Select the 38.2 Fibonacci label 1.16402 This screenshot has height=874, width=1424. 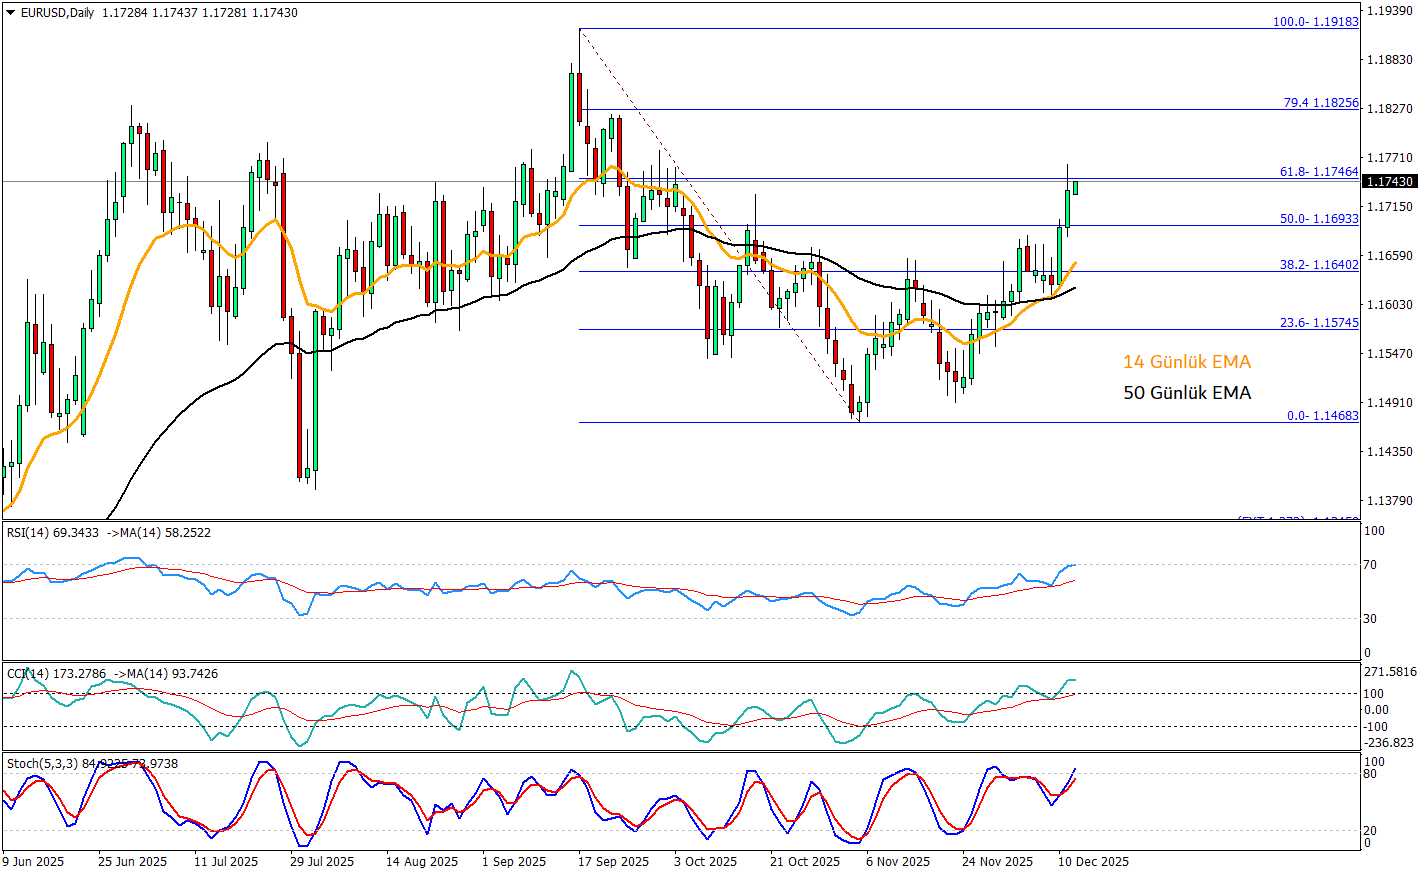click(1319, 265)
